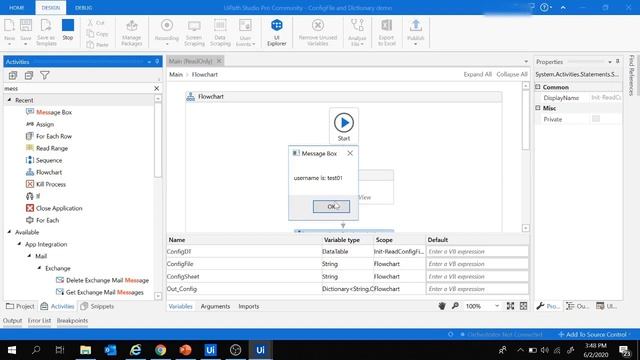Click the ConfigSheet variable name cell

244,276
